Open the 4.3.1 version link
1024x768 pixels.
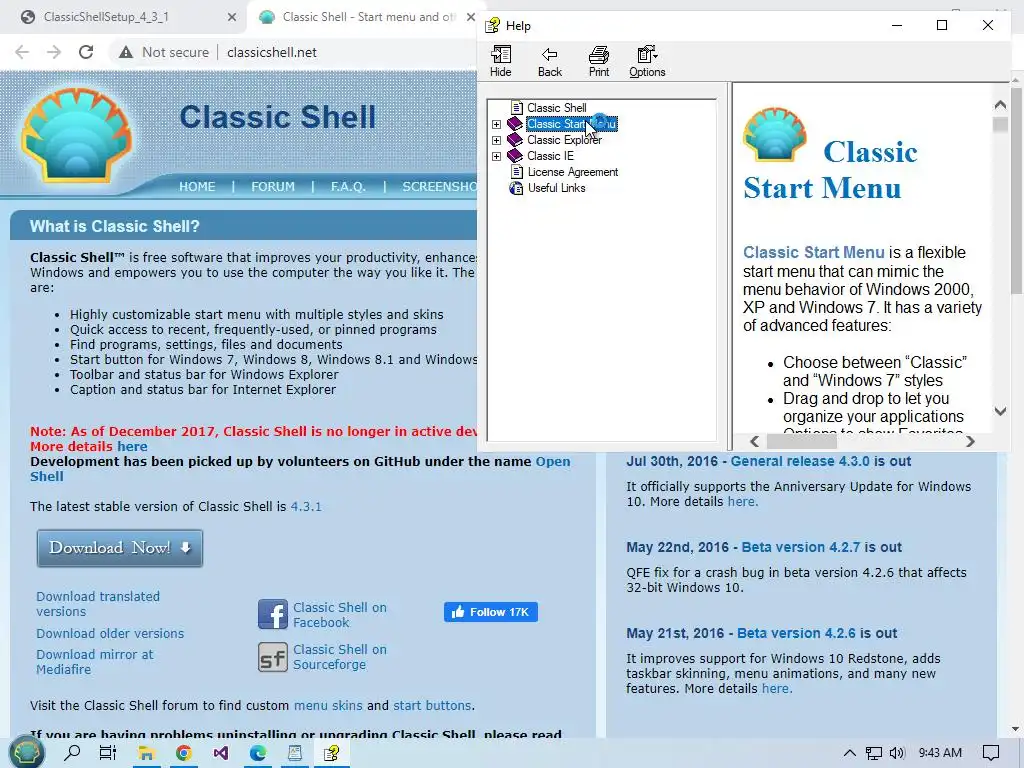pos(306,507)
